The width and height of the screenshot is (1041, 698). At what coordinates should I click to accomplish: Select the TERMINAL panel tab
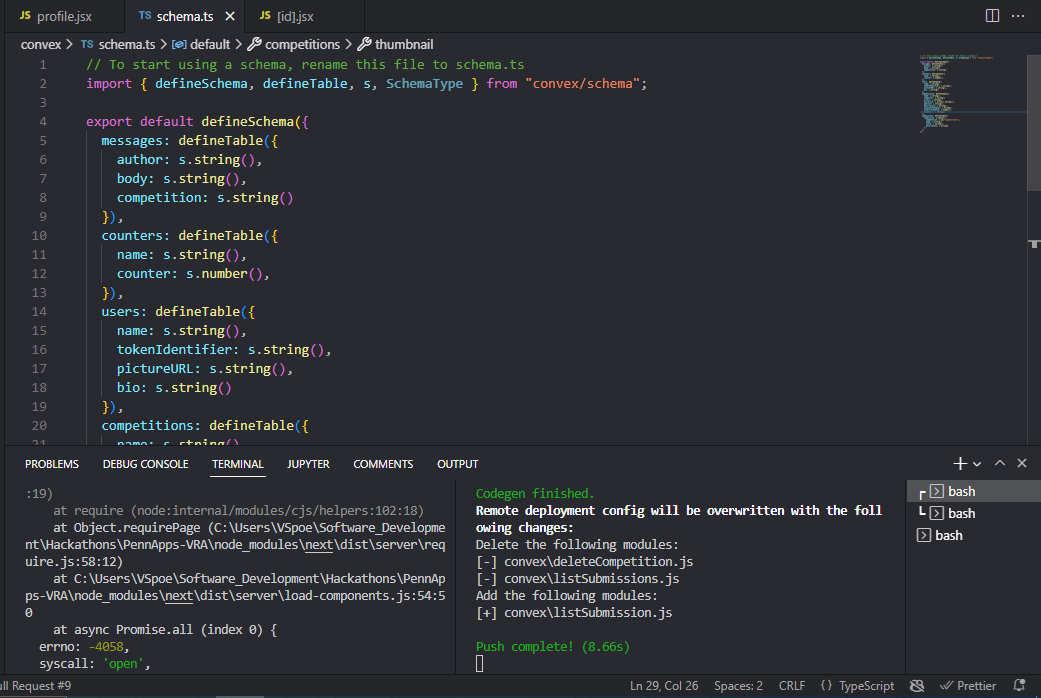tap(238, 464)
